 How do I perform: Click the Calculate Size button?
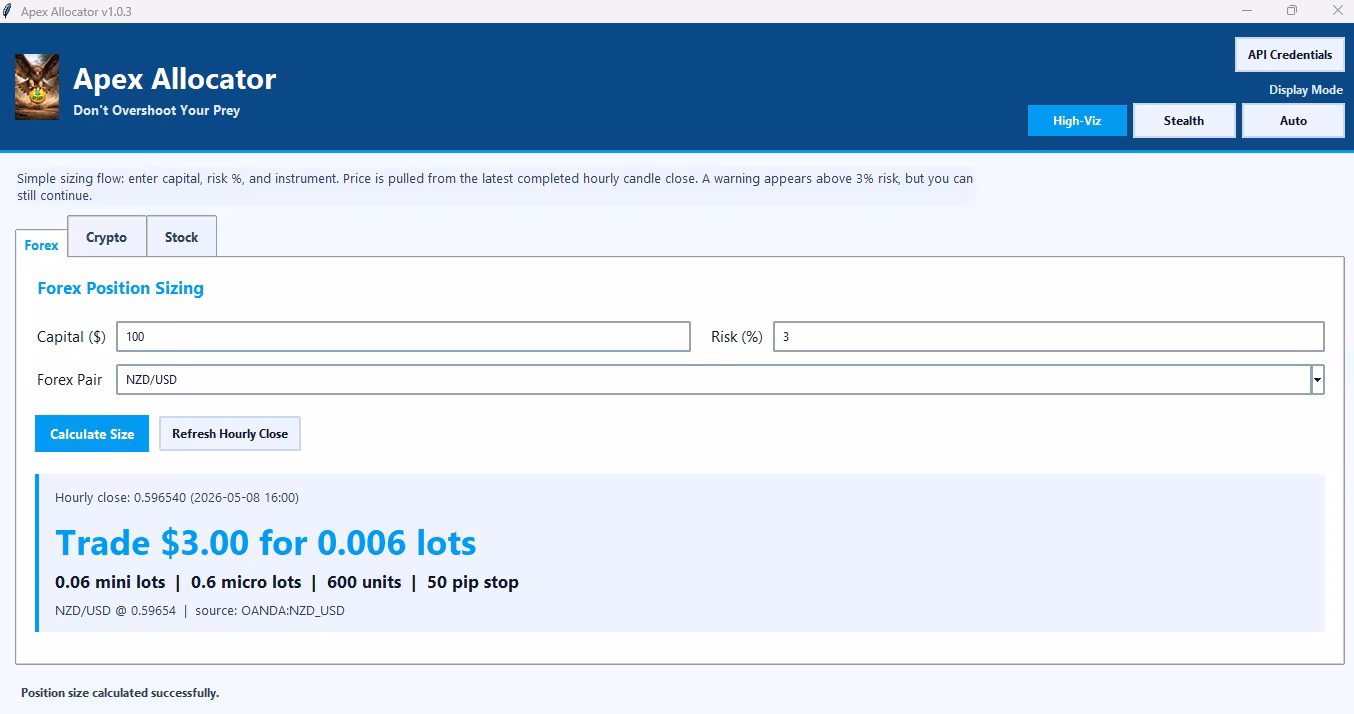click(x=92, y=434)
